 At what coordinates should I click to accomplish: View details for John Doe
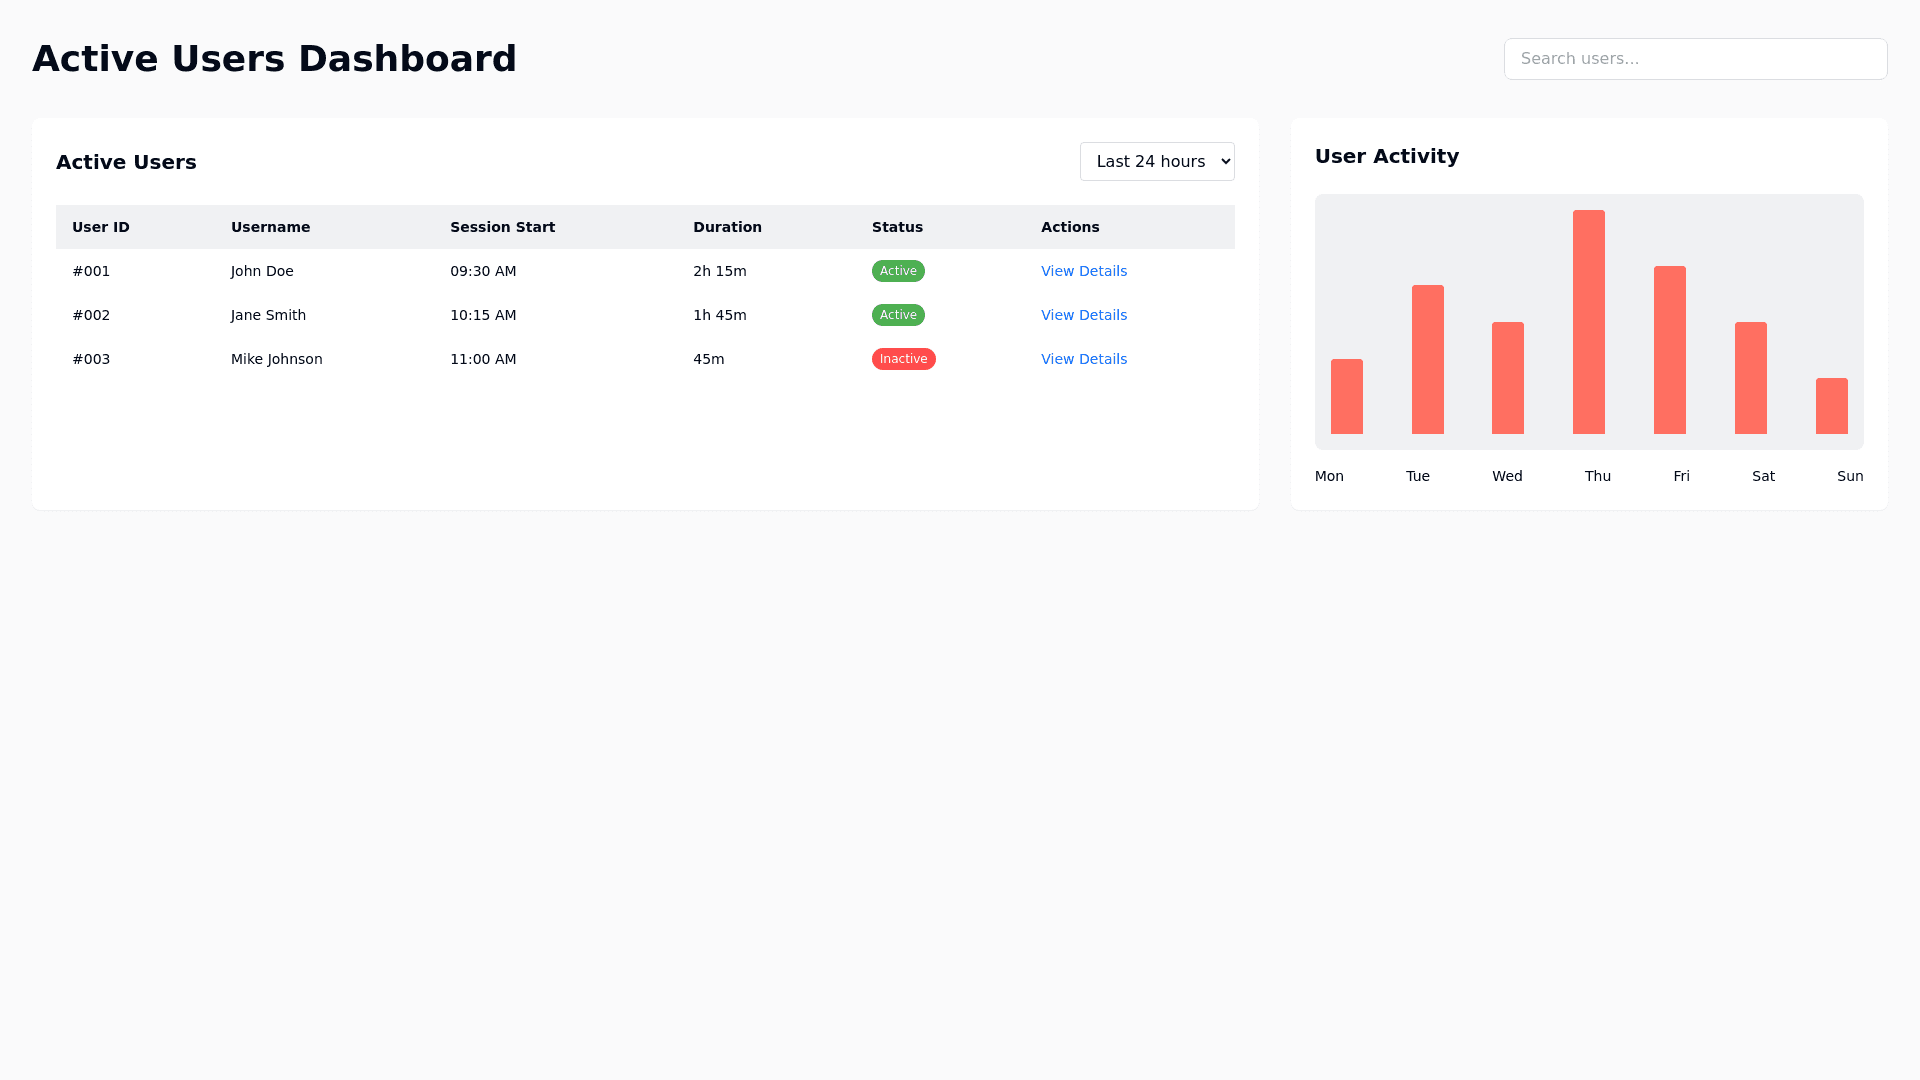pos(1084,271)
